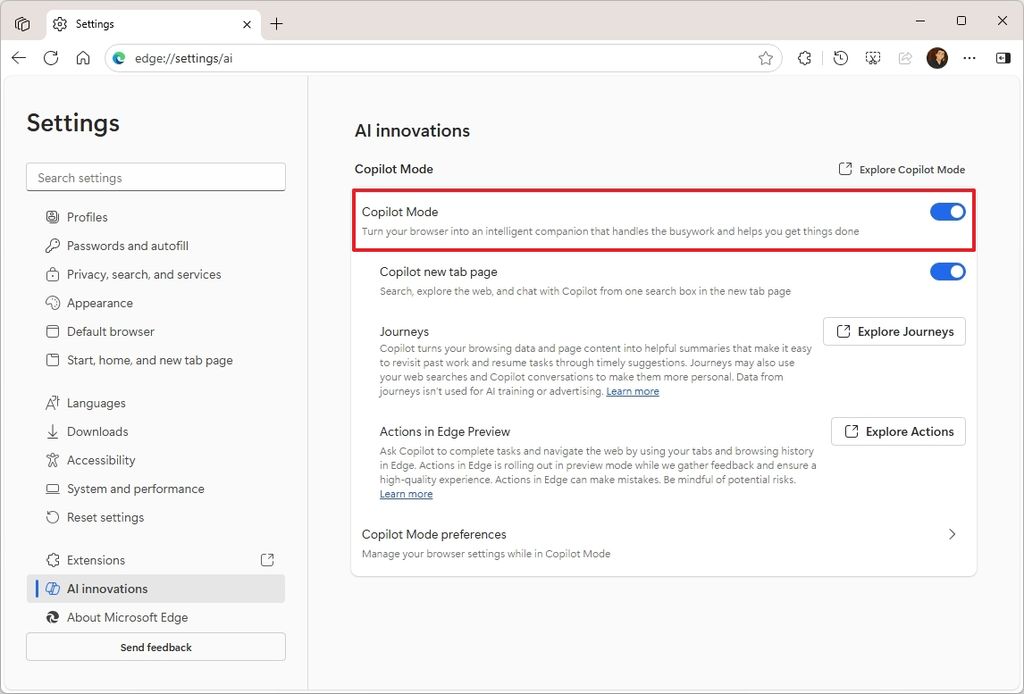
Task: Click the Journeys setting title
Action: coord(404,332)
